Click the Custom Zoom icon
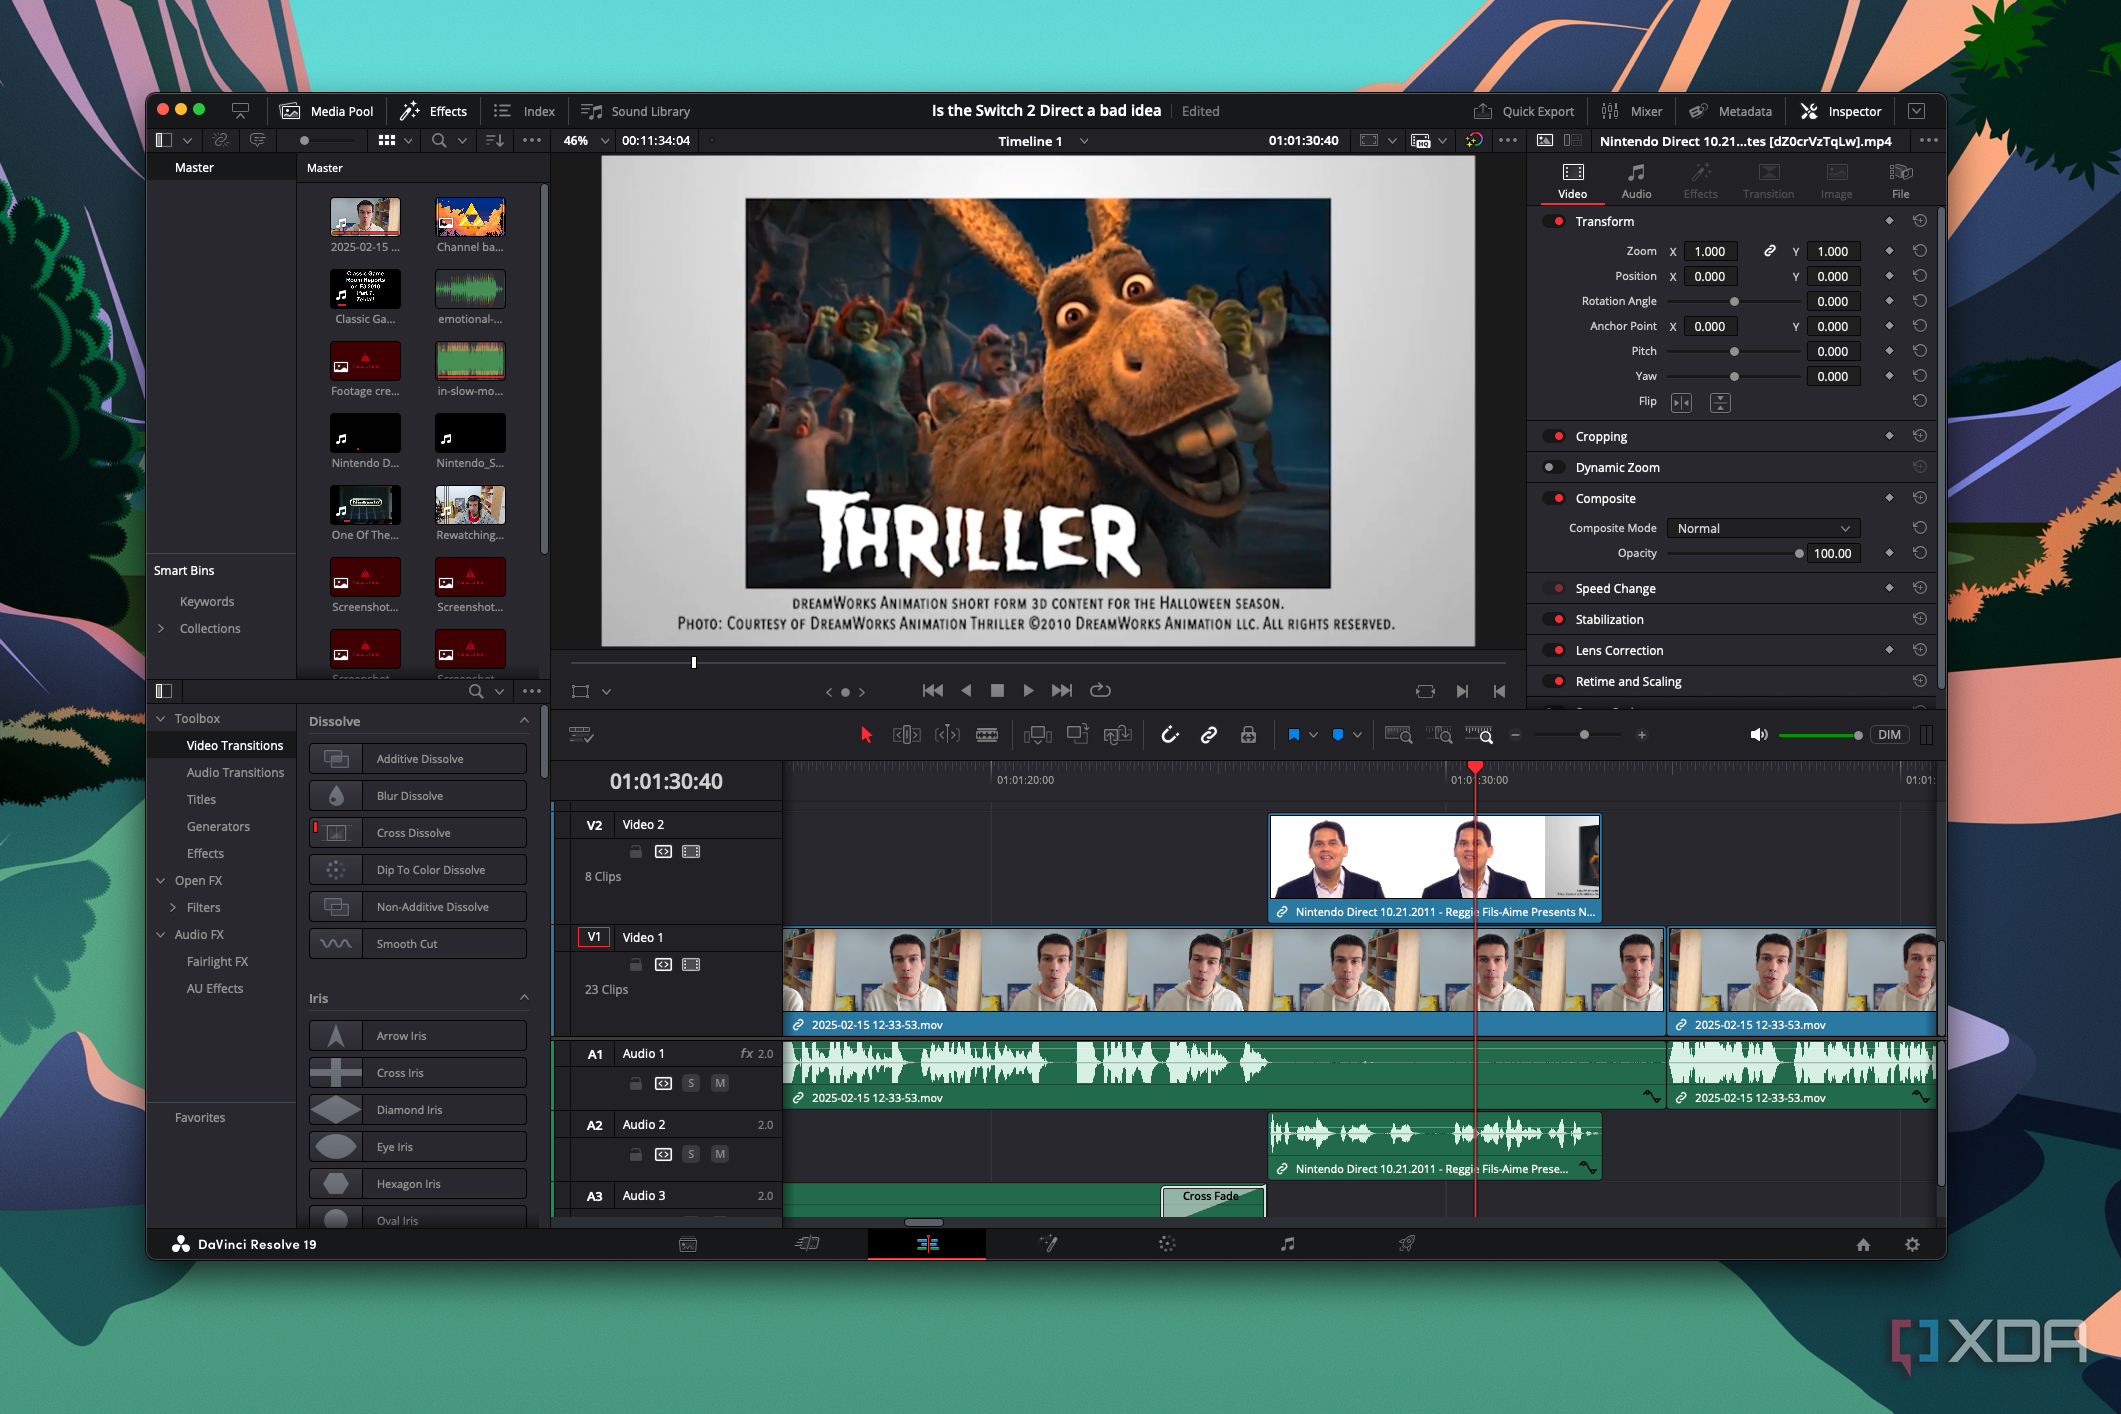The width and height of the screenshot is (2121, 1414). coord(1479,735)
